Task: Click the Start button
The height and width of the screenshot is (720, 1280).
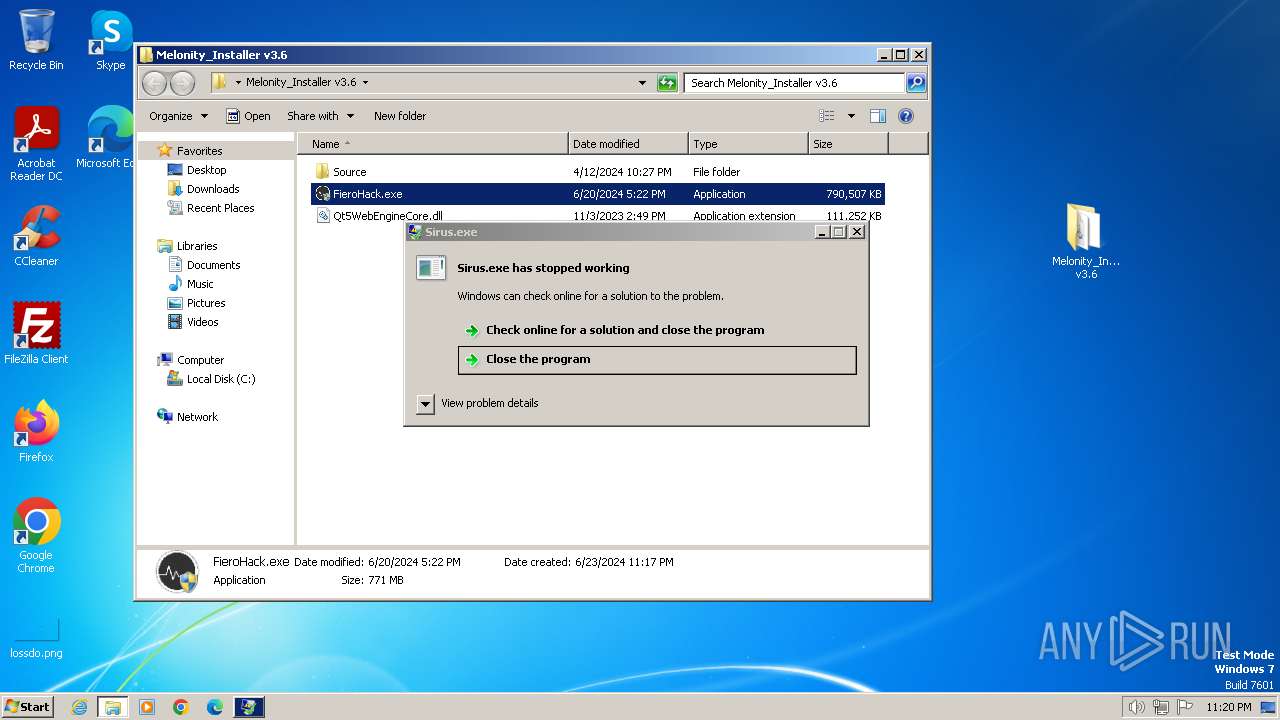Action: [27, 707]
